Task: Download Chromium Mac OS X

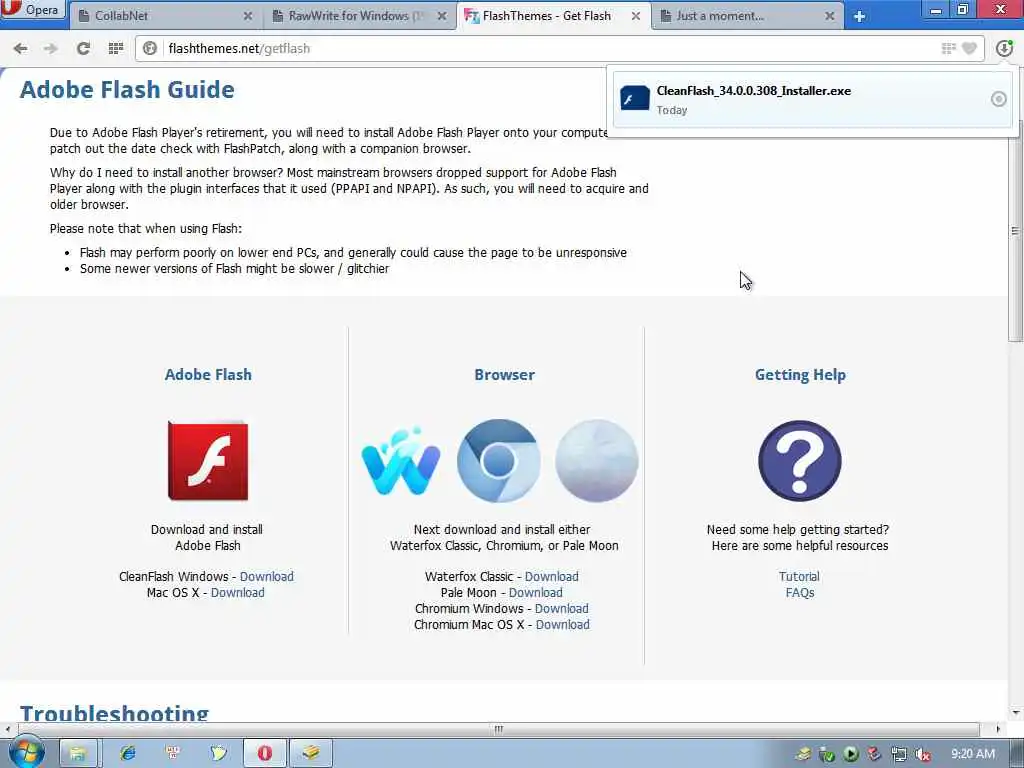Action: 563,625
